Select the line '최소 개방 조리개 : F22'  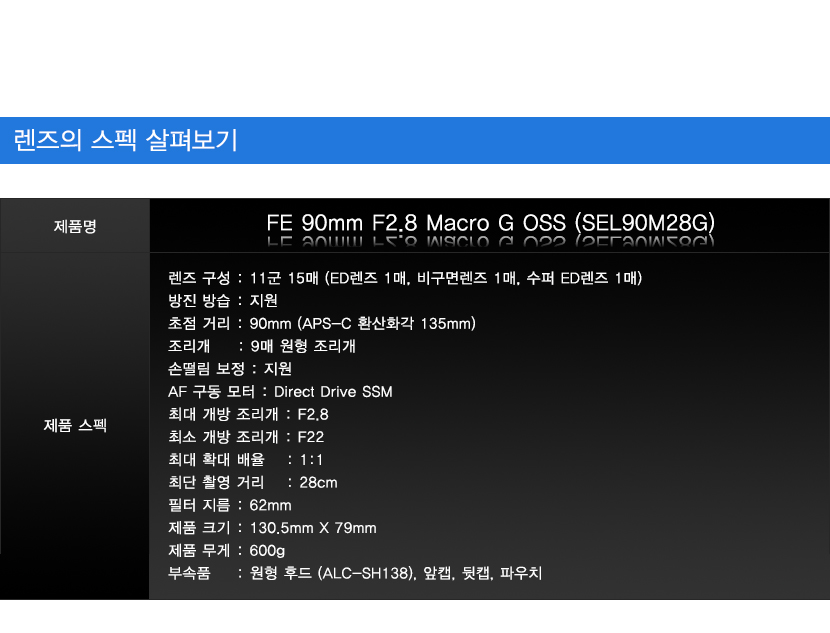(246, 437)
